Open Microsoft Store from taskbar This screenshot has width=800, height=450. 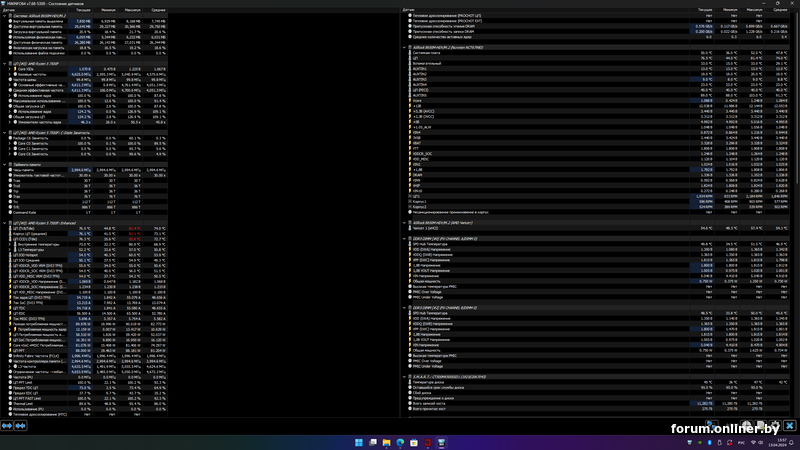(414, 442)
